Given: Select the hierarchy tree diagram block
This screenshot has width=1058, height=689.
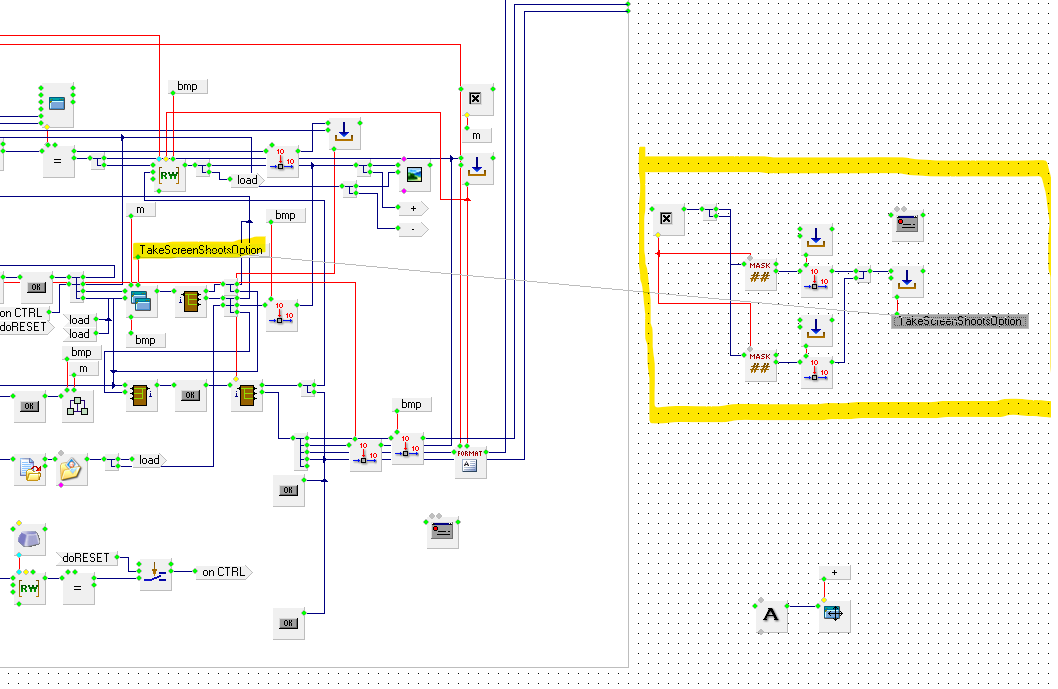Looking at the screenshot, I should point(78,404).
